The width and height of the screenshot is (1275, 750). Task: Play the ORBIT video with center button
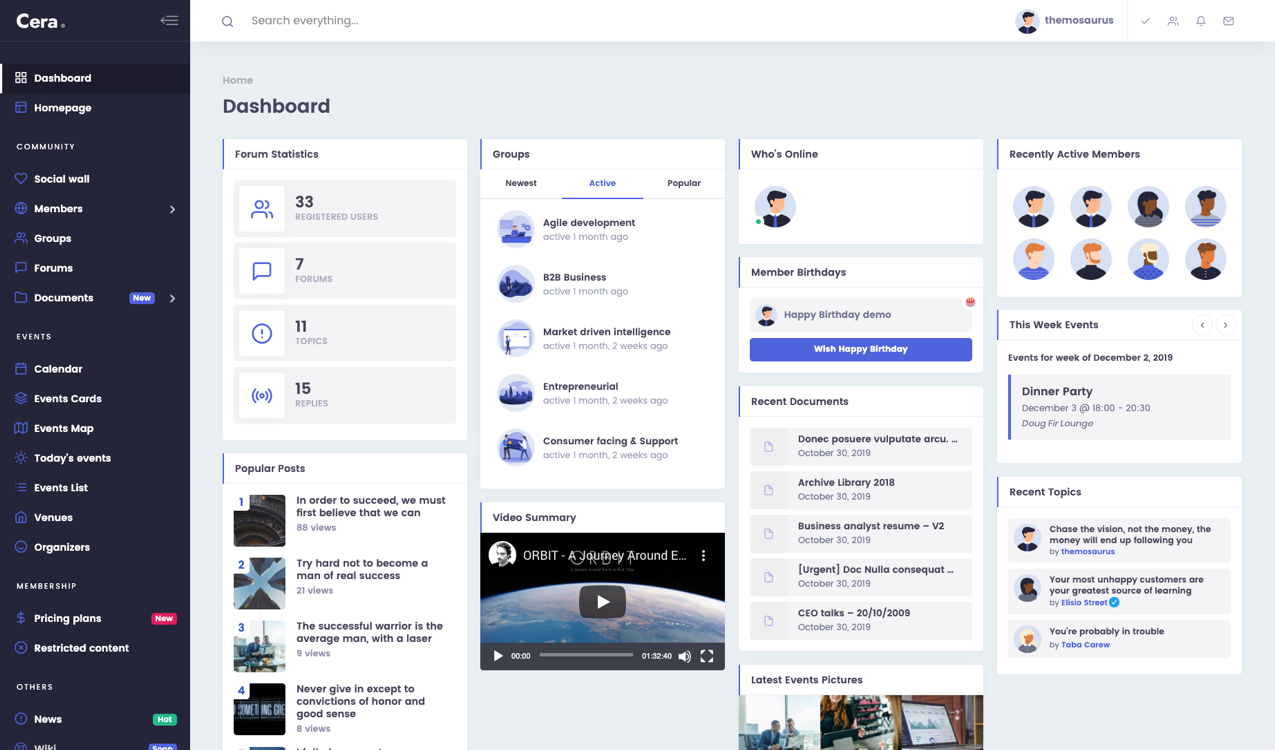coord(602,602)
